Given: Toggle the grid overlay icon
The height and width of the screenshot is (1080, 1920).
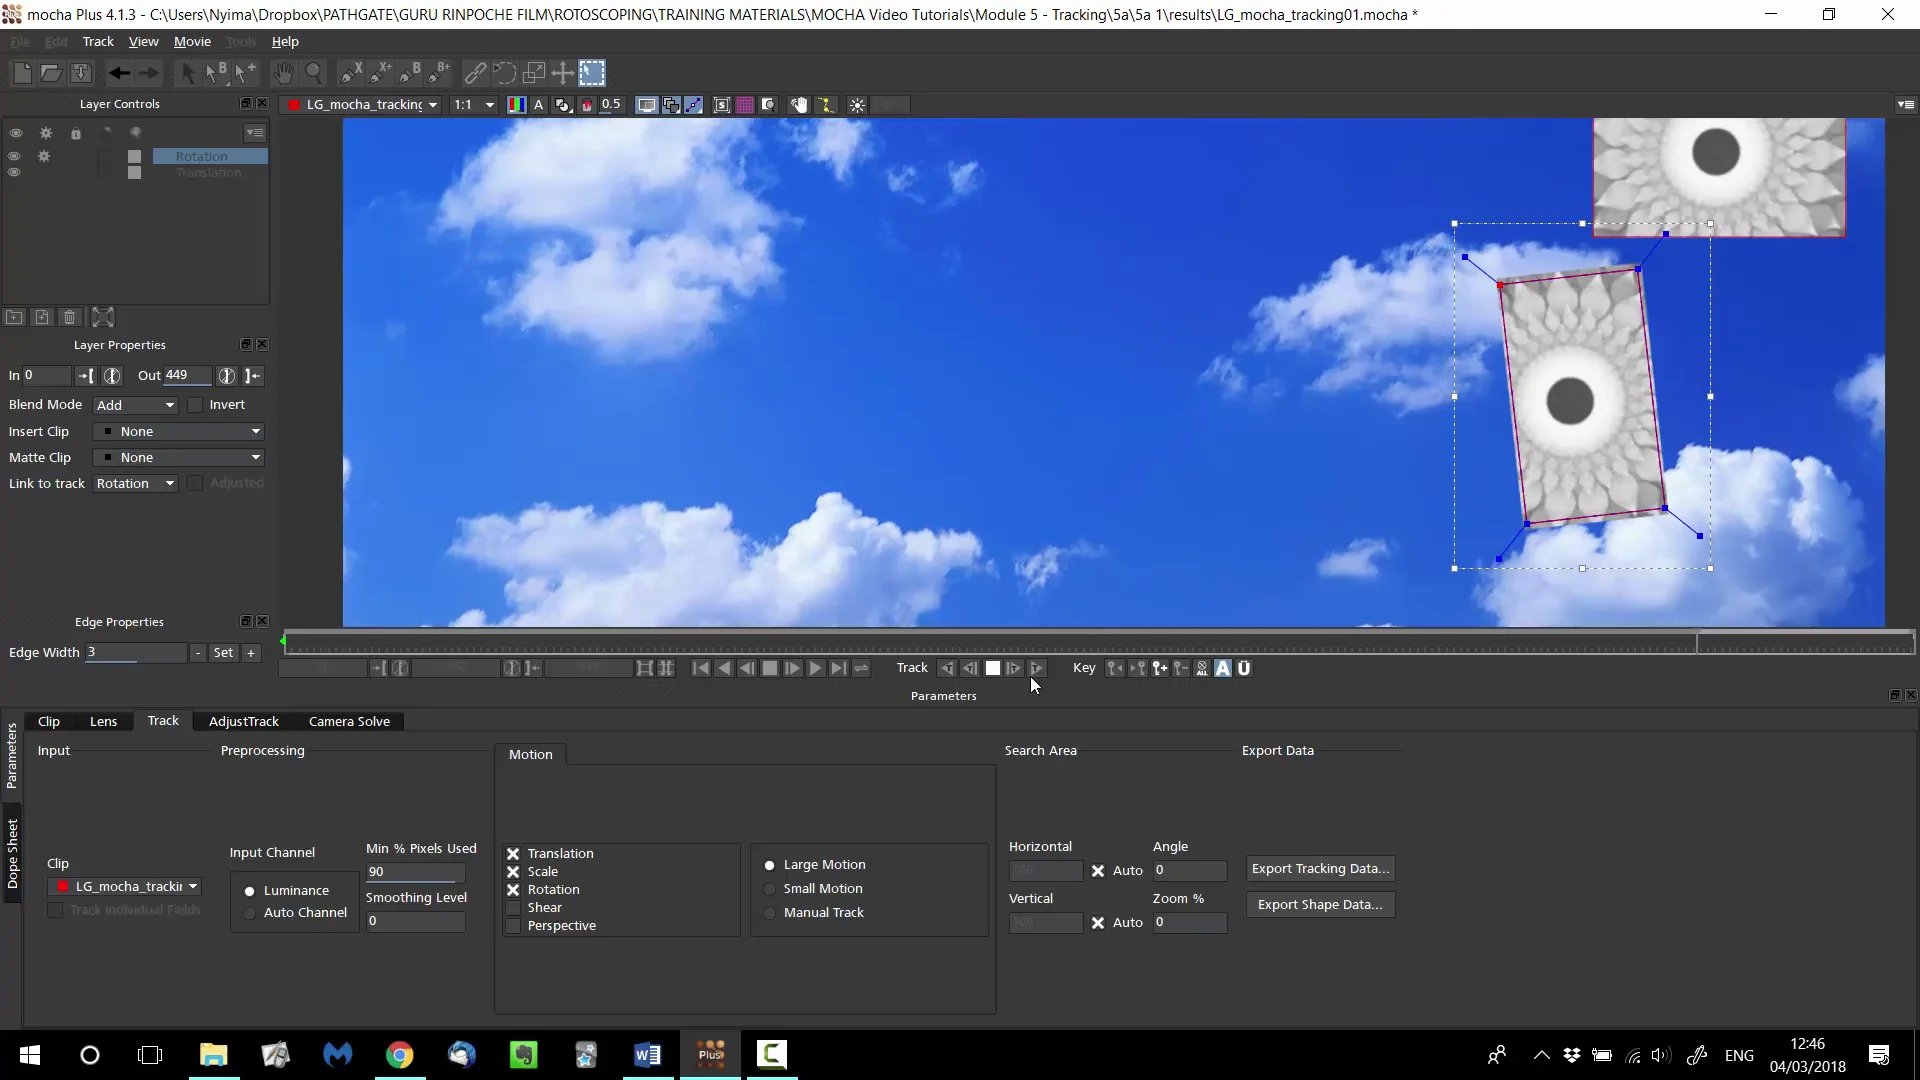Looking at the screenshot, I should pos(744,105).
